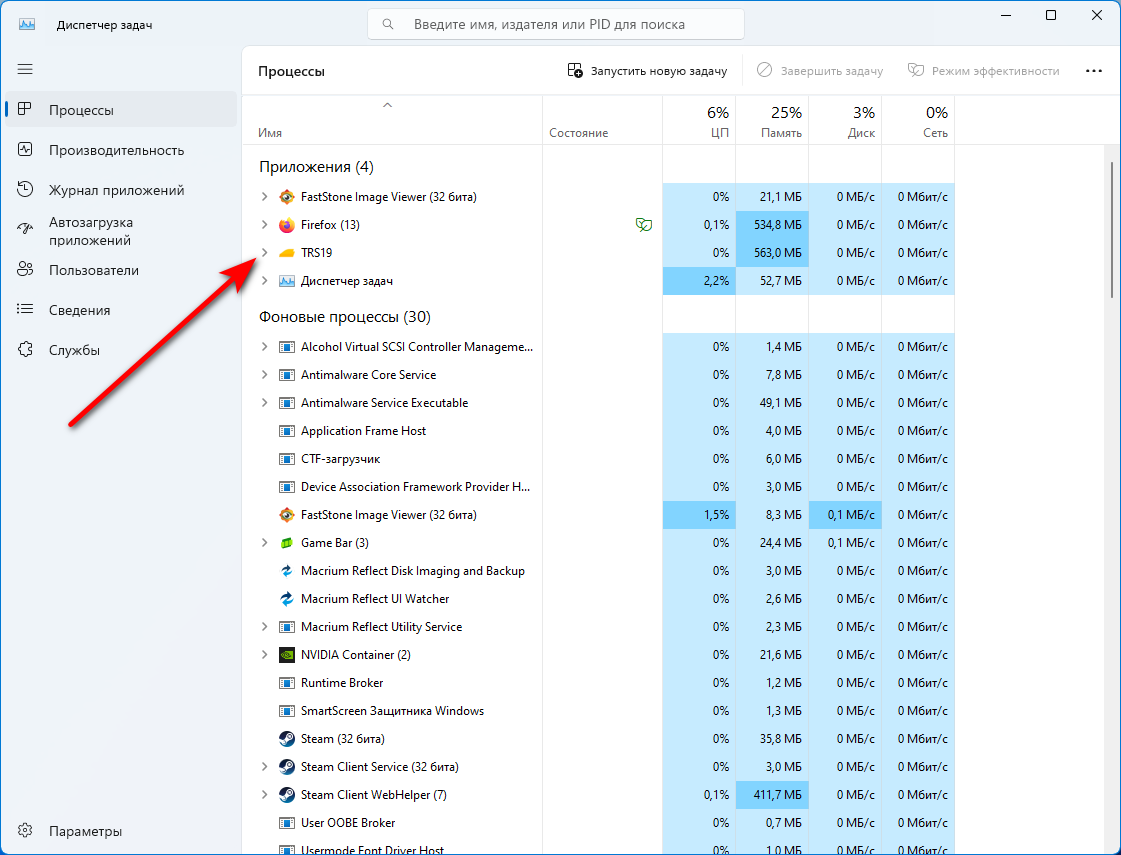The width and height of the screenshot is (1121, 855).
Task: Expand the TRS19 process row
Action: pos(265,252)
